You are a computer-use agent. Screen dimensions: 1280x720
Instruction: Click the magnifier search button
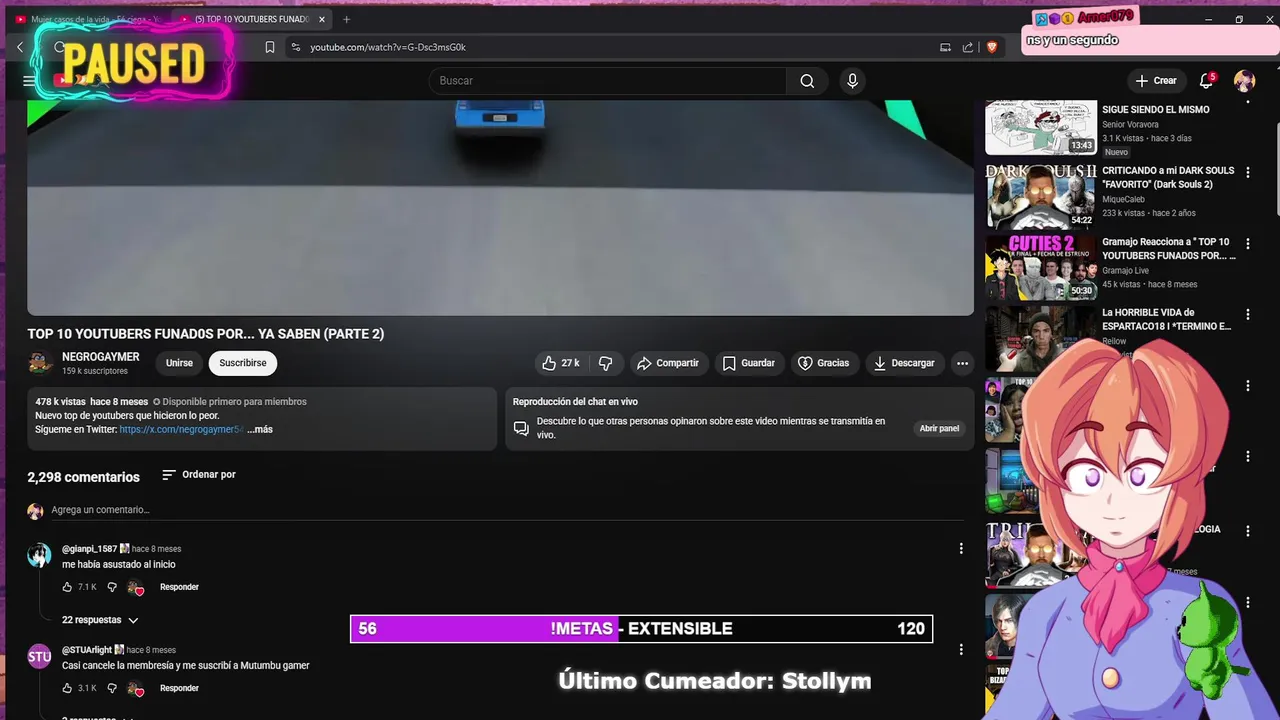[x=807, y=81]
